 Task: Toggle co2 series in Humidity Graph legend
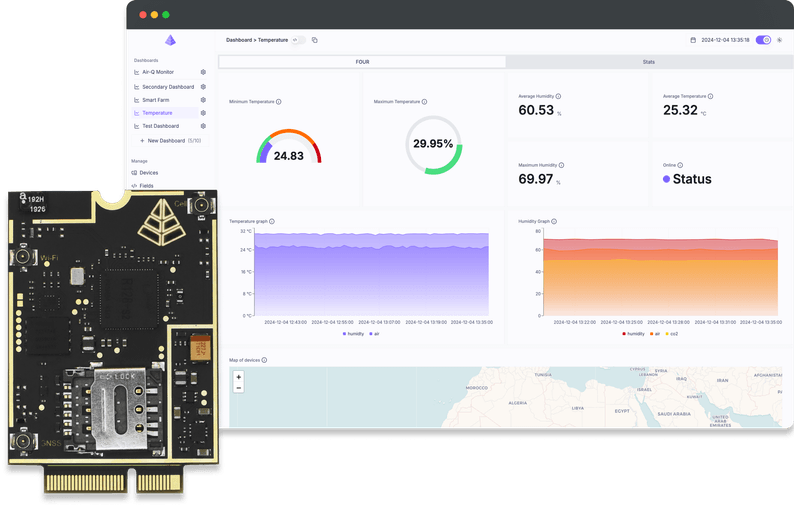tap(672, 334)
